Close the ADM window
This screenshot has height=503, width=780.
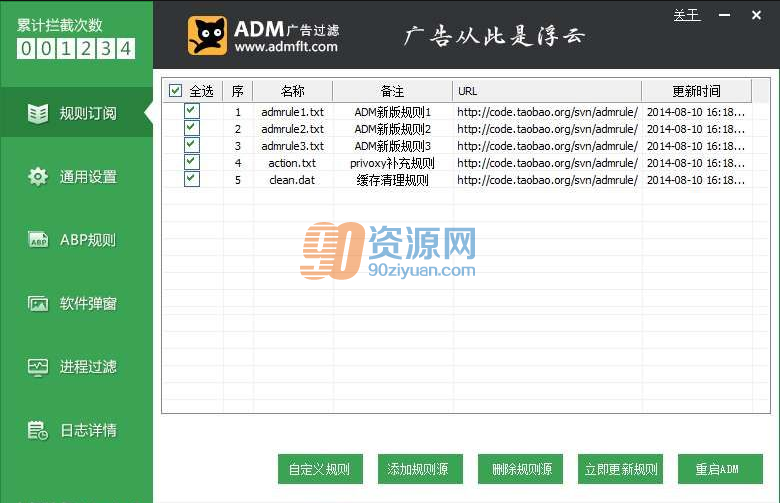tap(756, 15)
